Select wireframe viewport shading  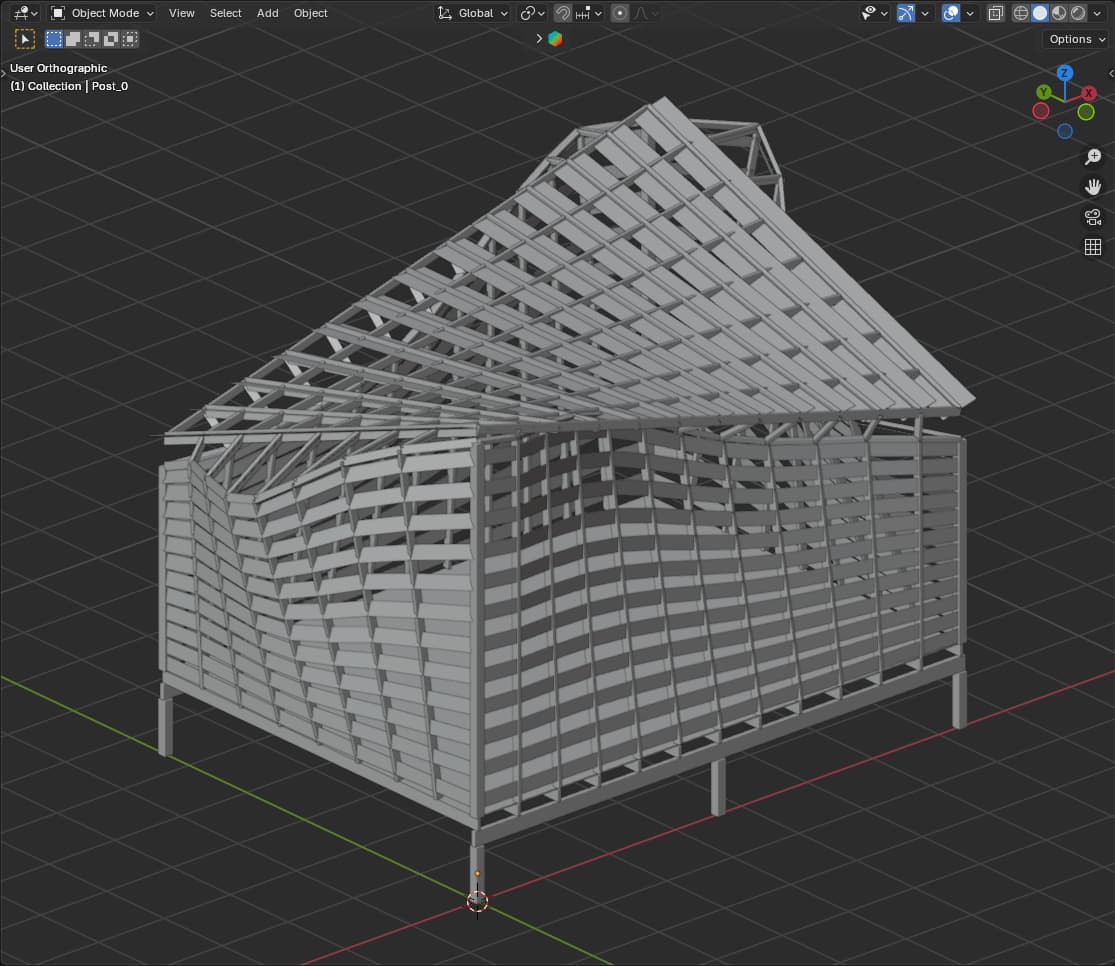(x=1021, y=13)
